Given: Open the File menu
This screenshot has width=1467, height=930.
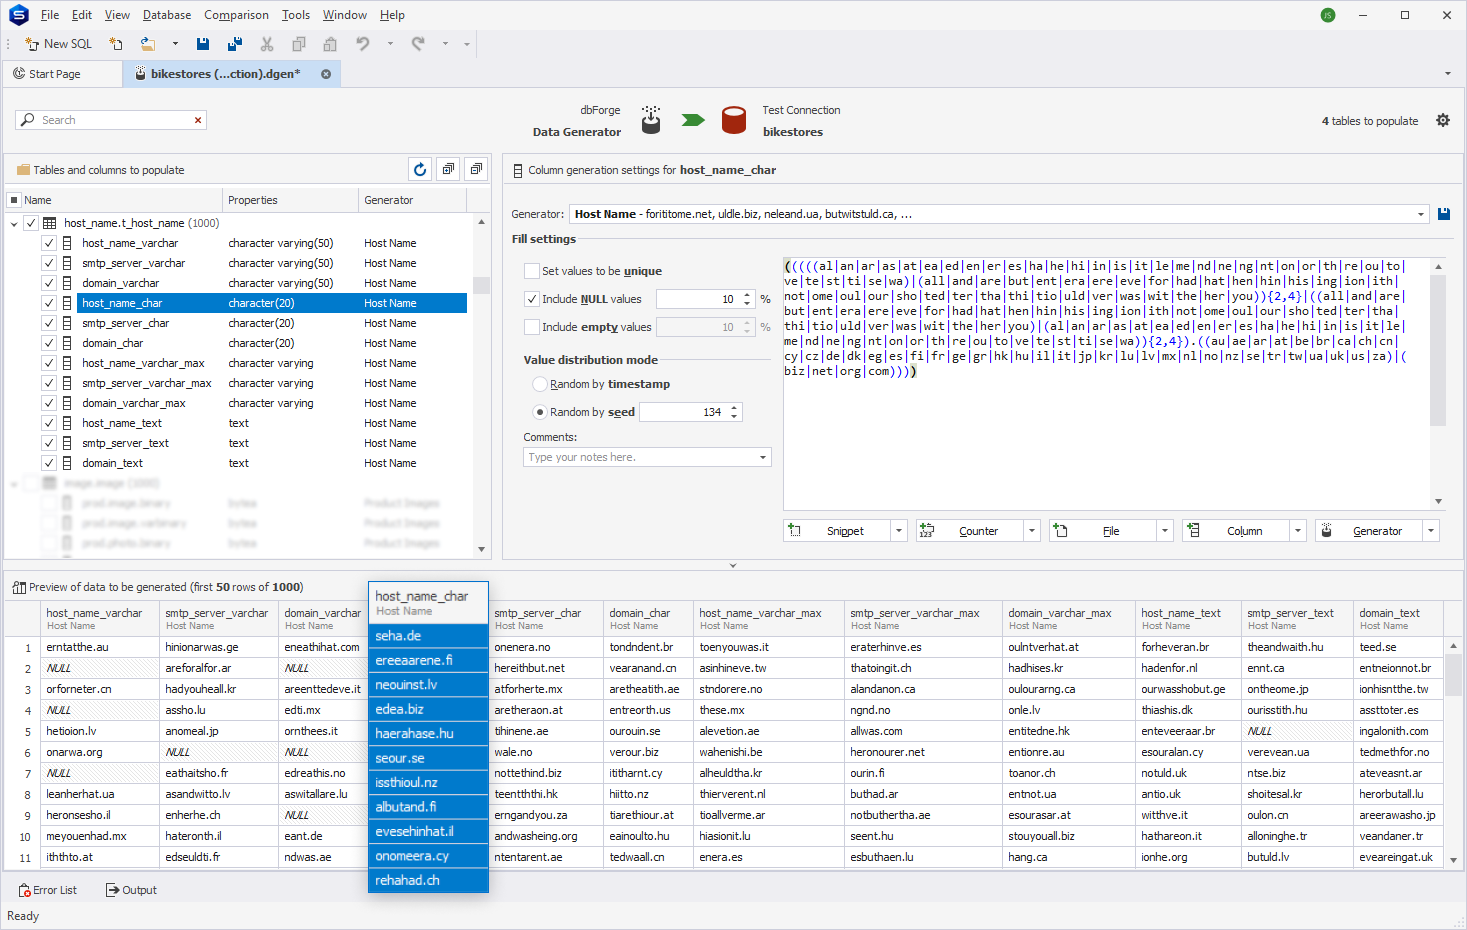Looking at the screenshot, I should click(50, 15).
